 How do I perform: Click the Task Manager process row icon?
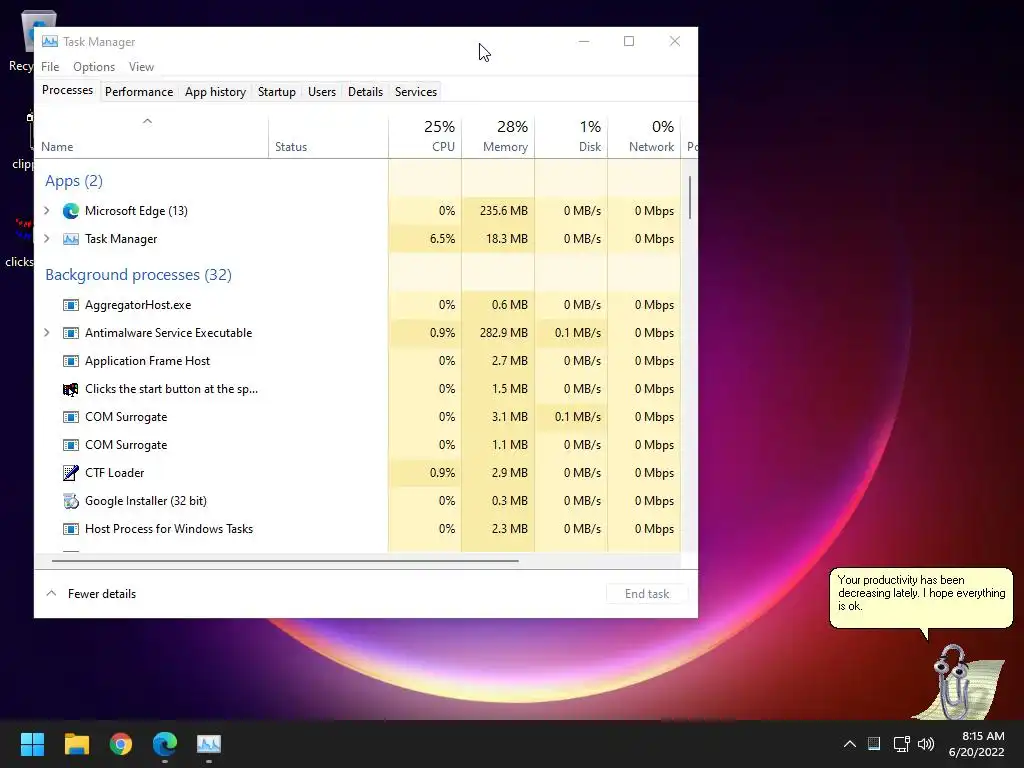pyautogui.click(x=71, y=239)
